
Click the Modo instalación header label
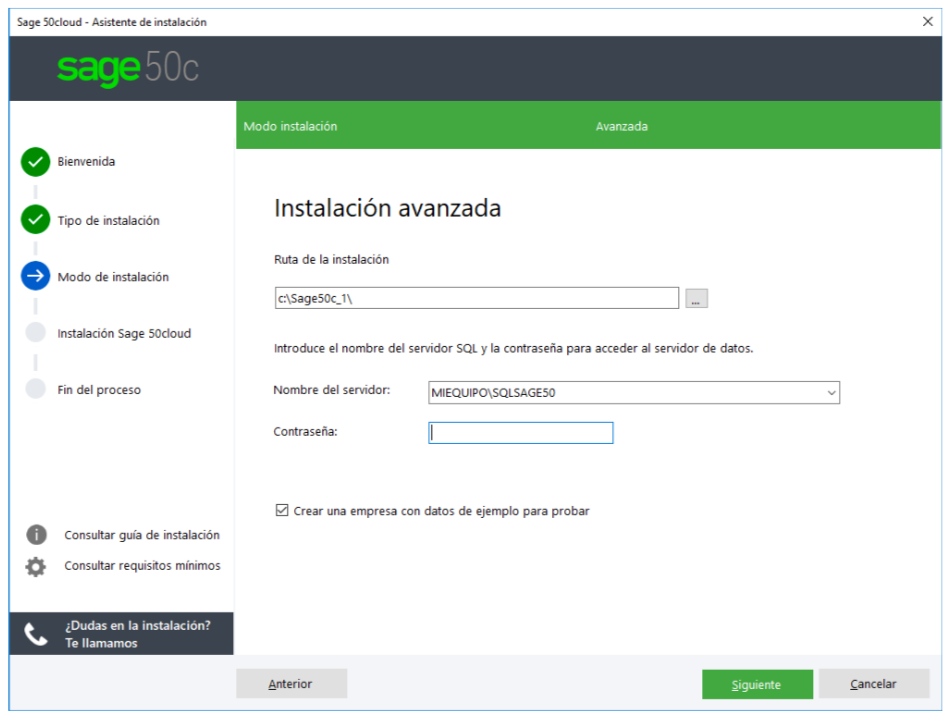(290, 126)
